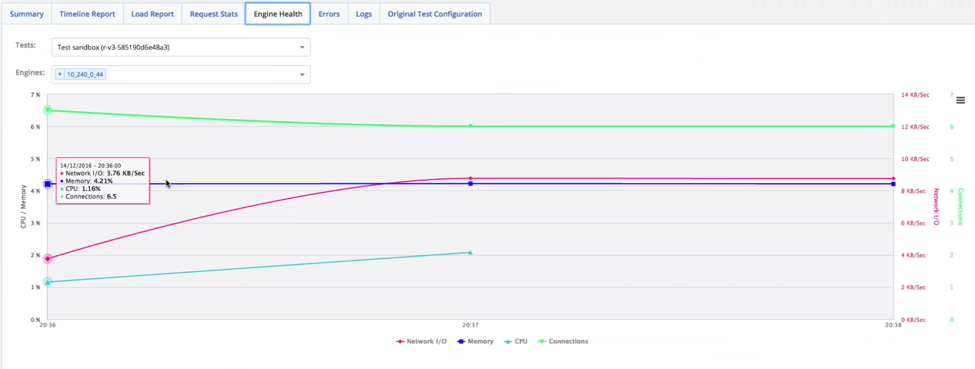Toggle Memory series visibility in legend

(x=475, y=341)
